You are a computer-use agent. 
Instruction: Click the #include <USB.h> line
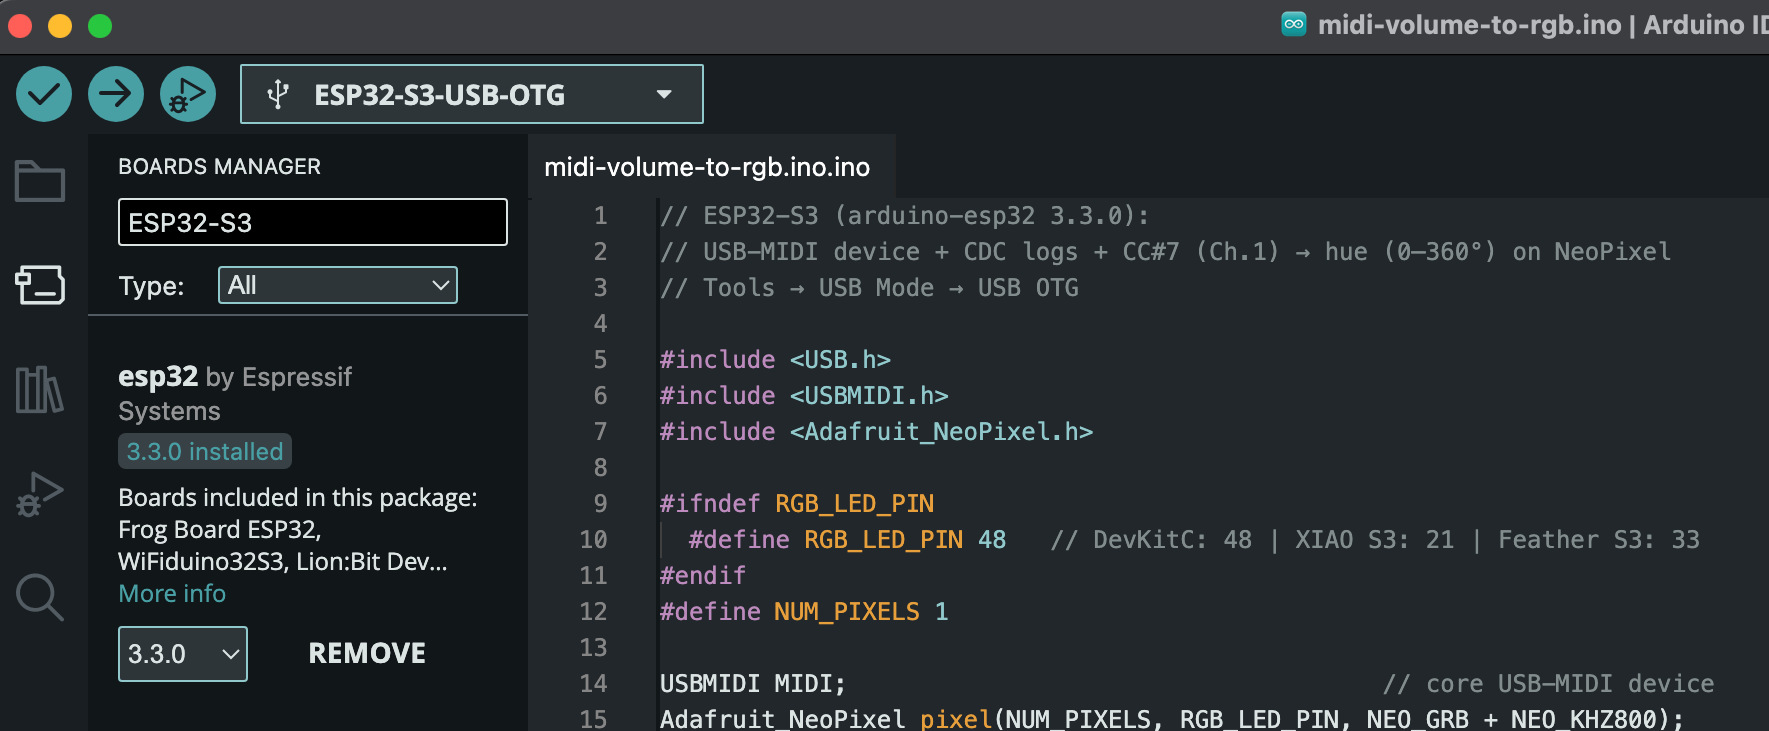pyautogui.click(x=775, y=359)
